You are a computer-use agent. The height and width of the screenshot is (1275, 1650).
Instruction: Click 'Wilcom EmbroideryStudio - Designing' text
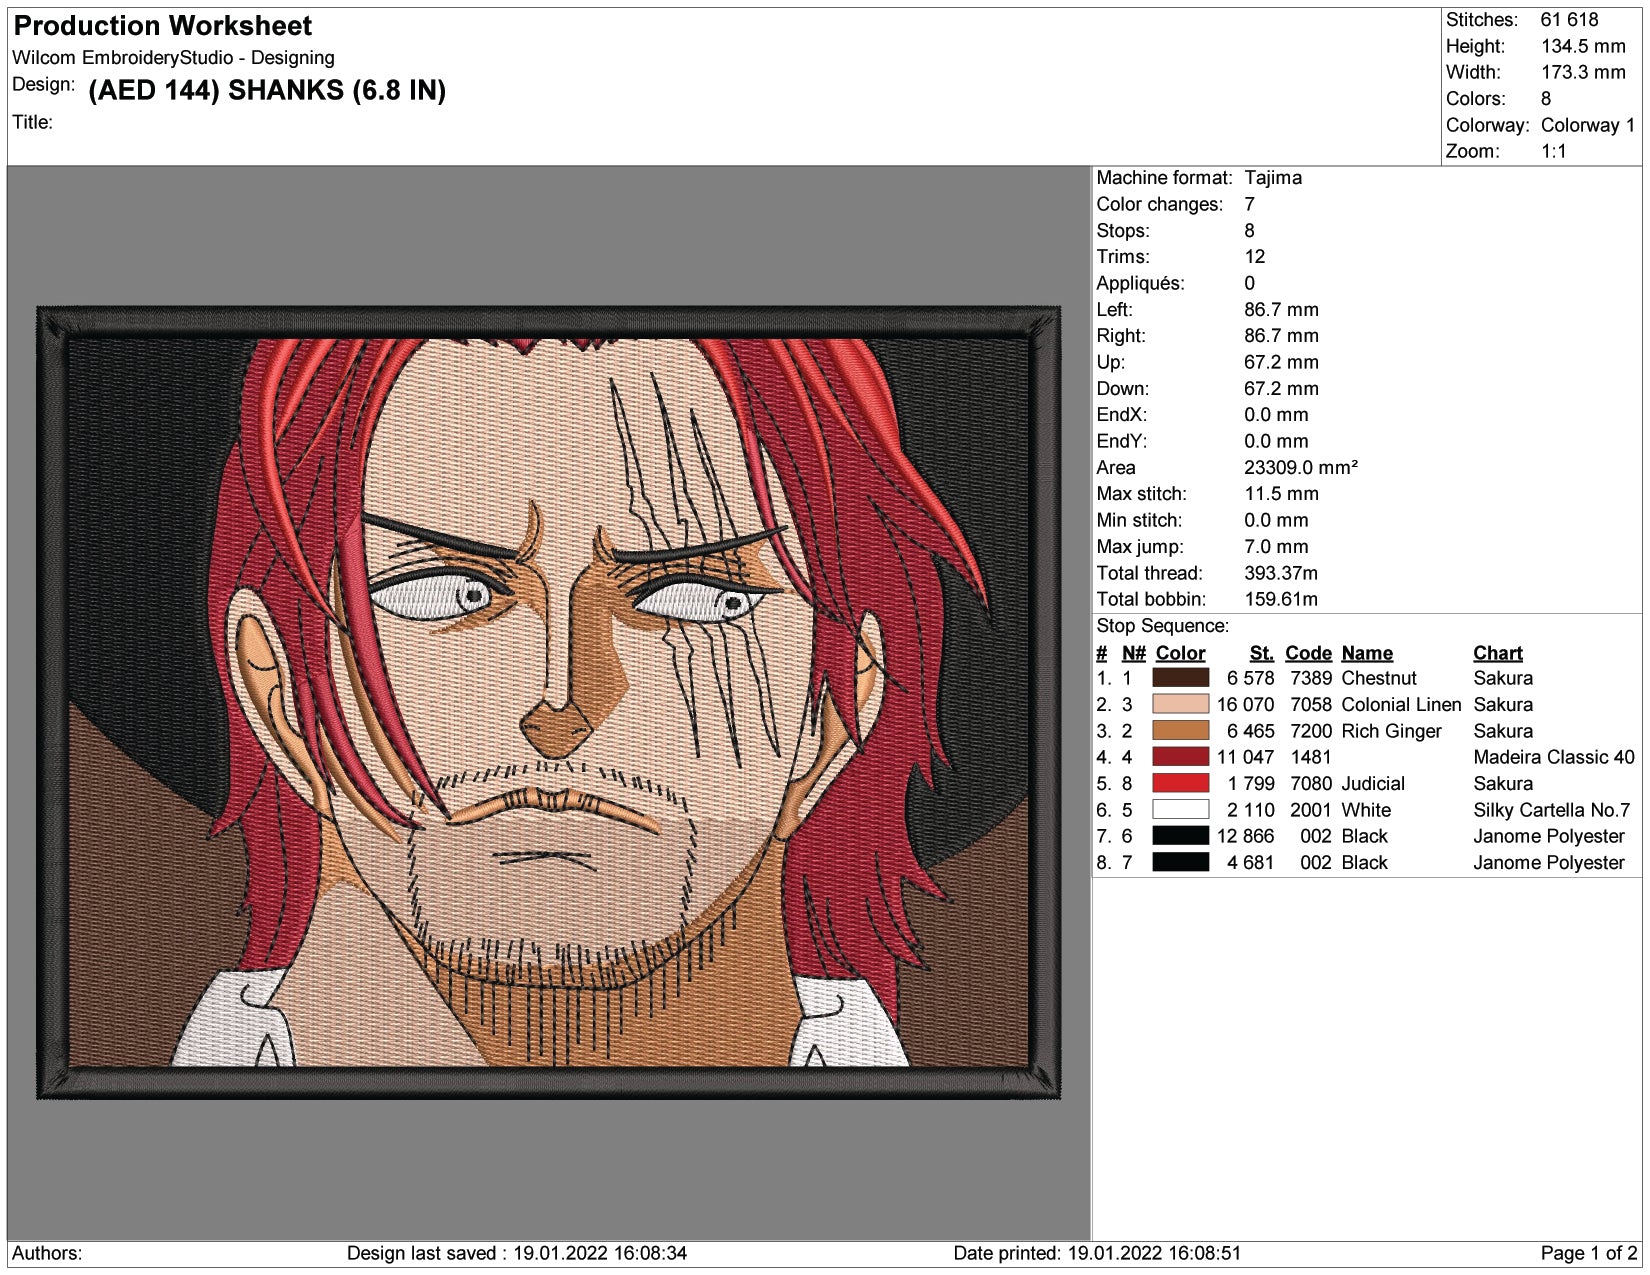pyautogui.click(x=173, y=58)
